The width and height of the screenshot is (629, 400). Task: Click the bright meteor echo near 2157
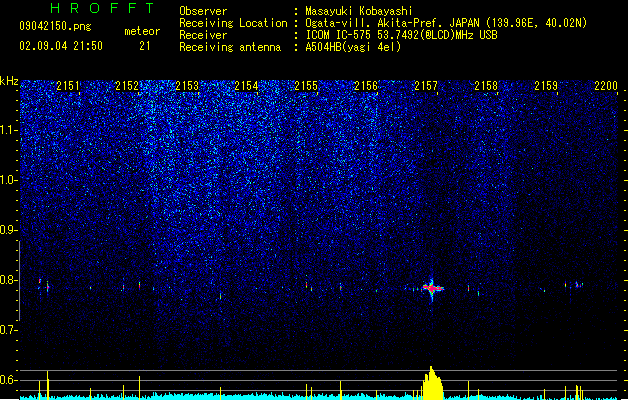432,288
